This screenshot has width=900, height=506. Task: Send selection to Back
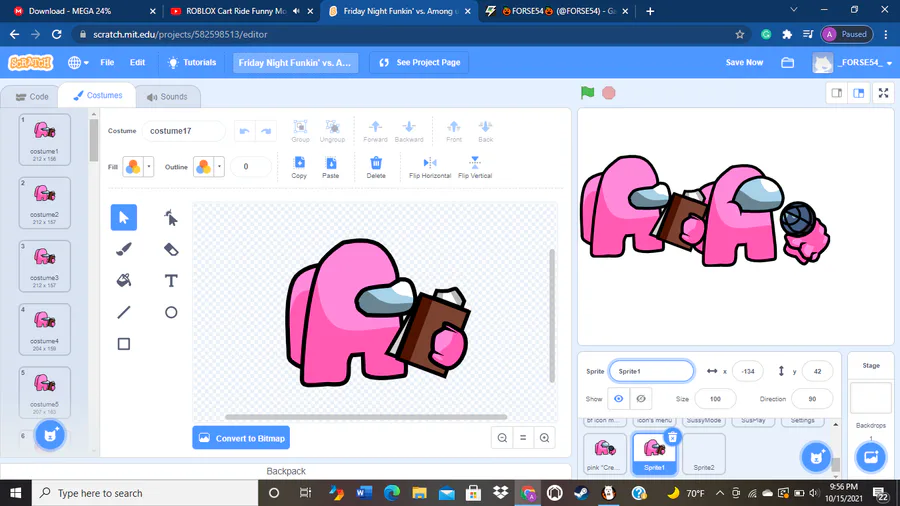486,131
